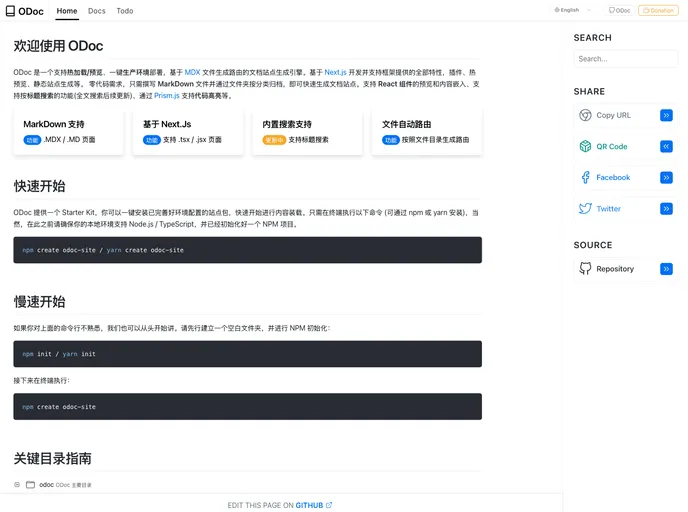Screen dimensions: 688x512
Task: Open the Todo tab
Action: pos(125,11)
